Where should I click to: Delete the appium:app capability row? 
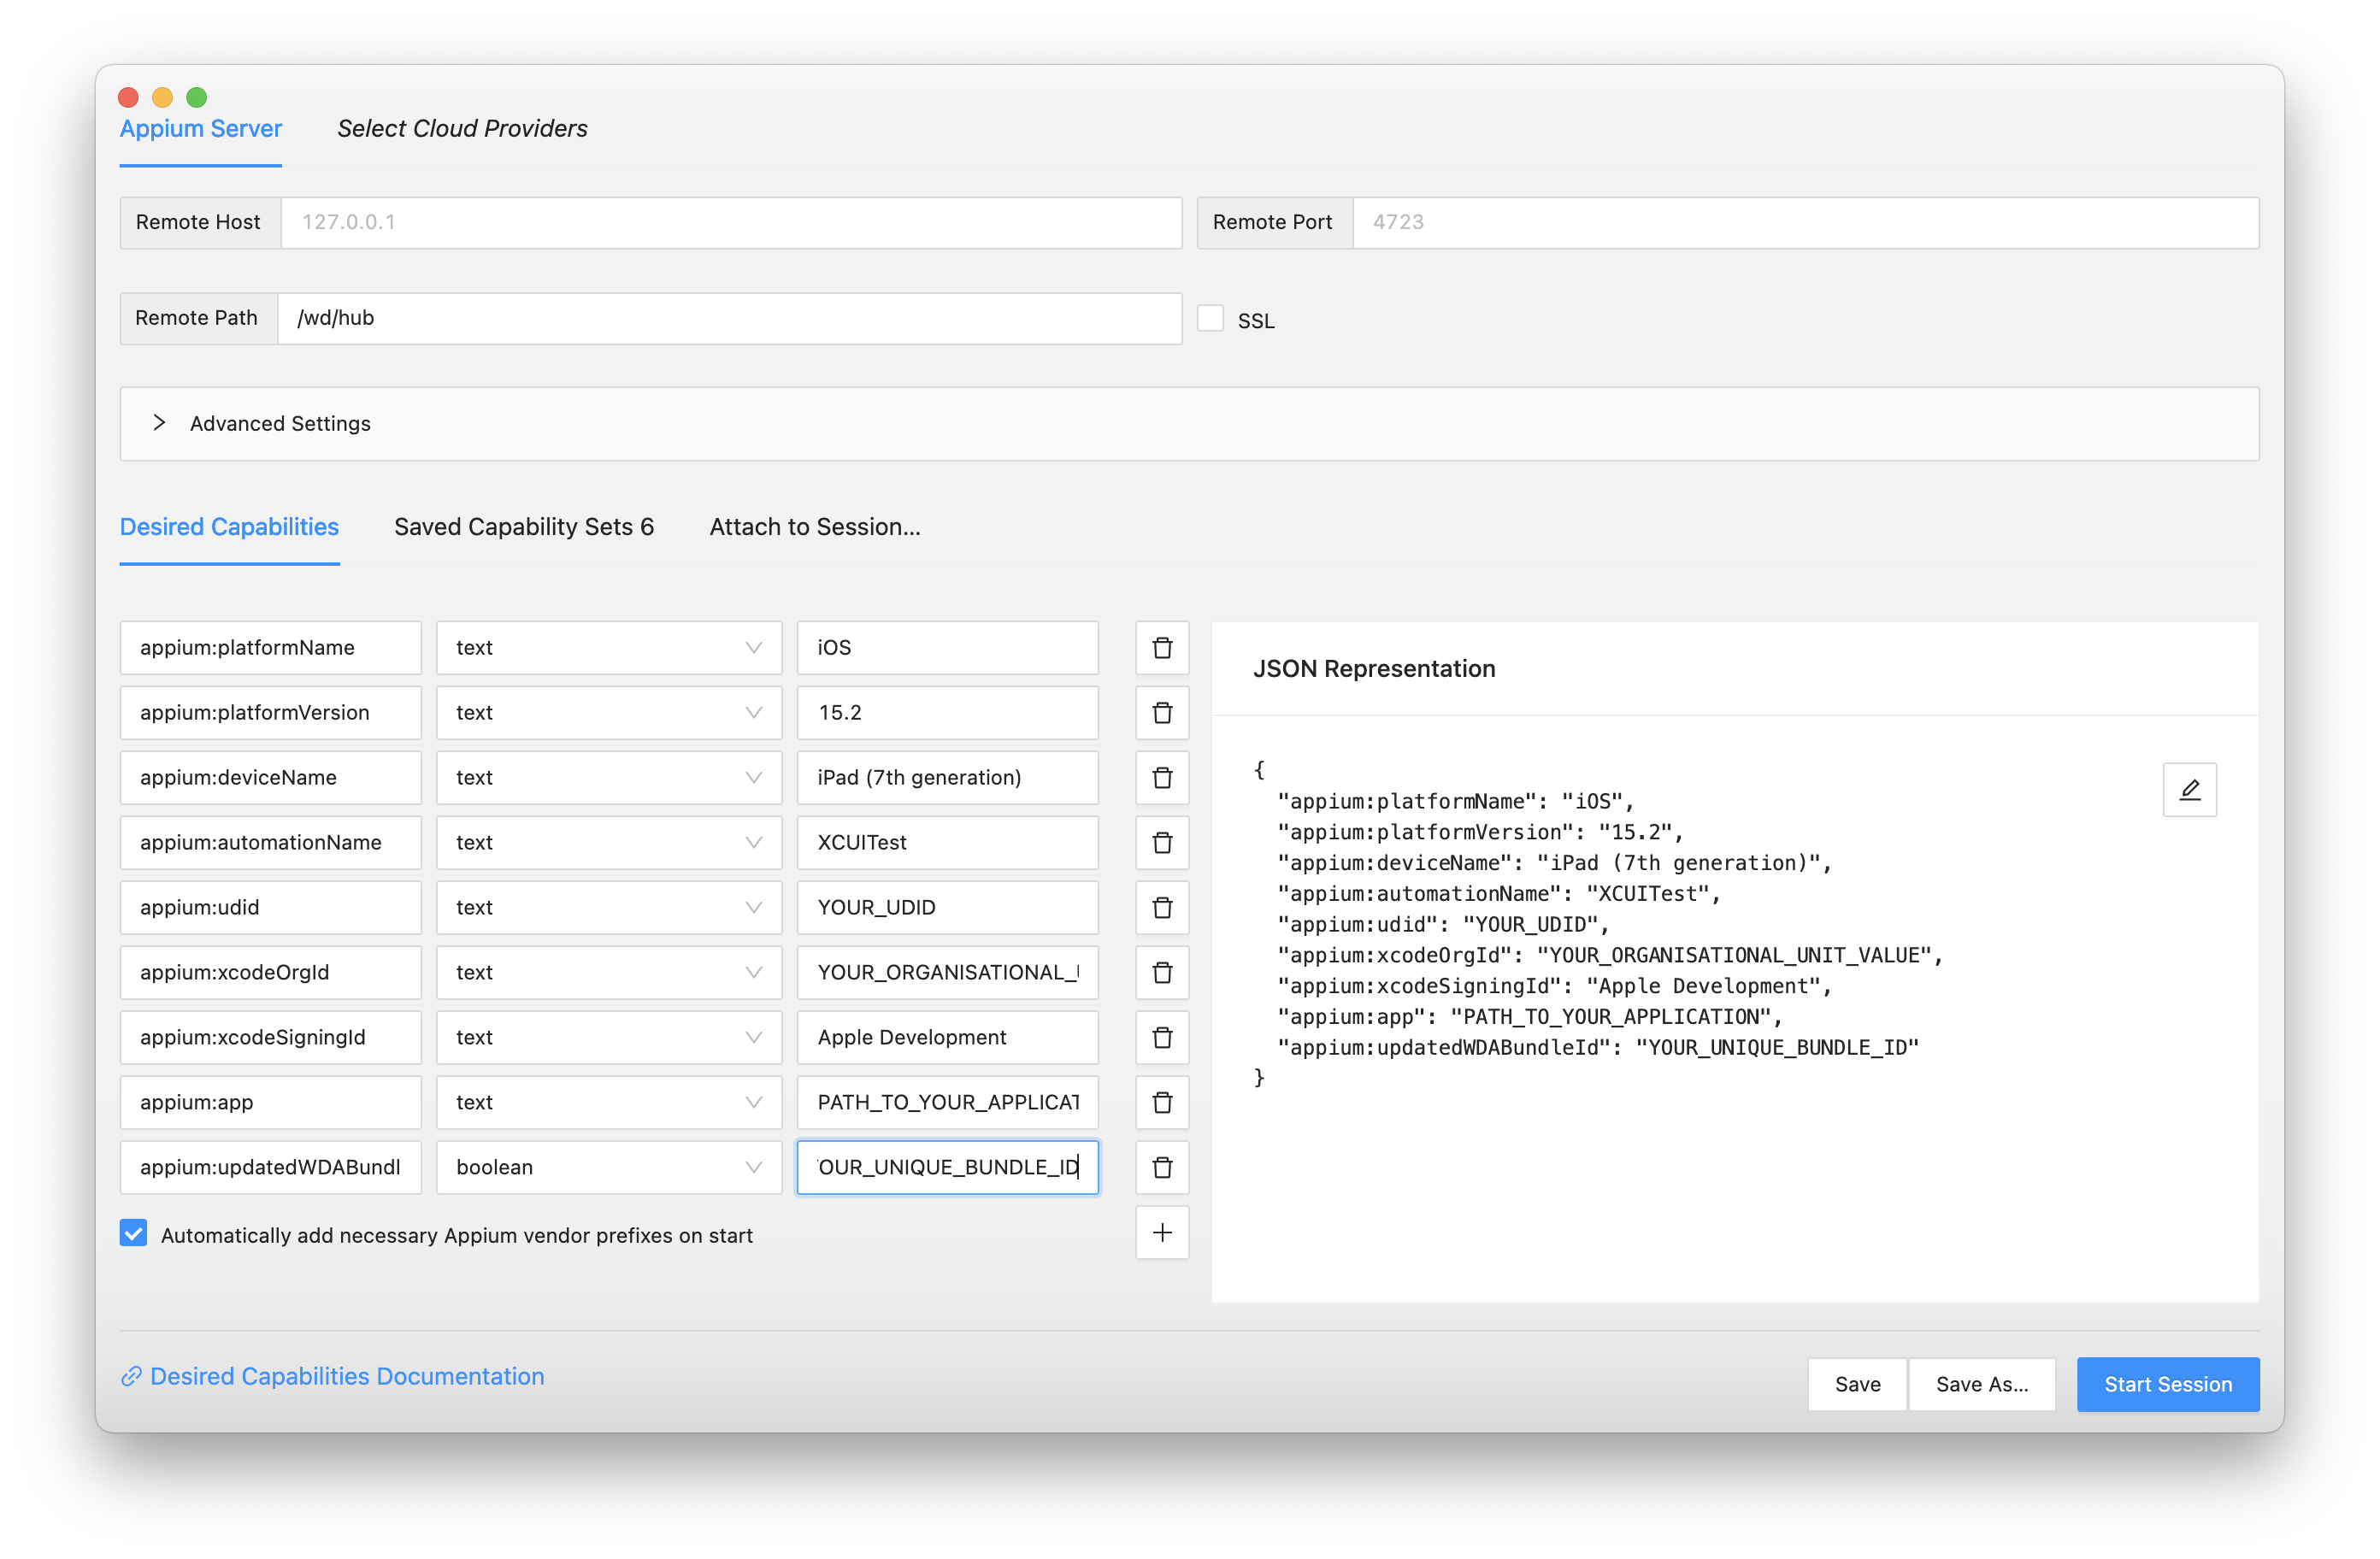[1161, 1102]
